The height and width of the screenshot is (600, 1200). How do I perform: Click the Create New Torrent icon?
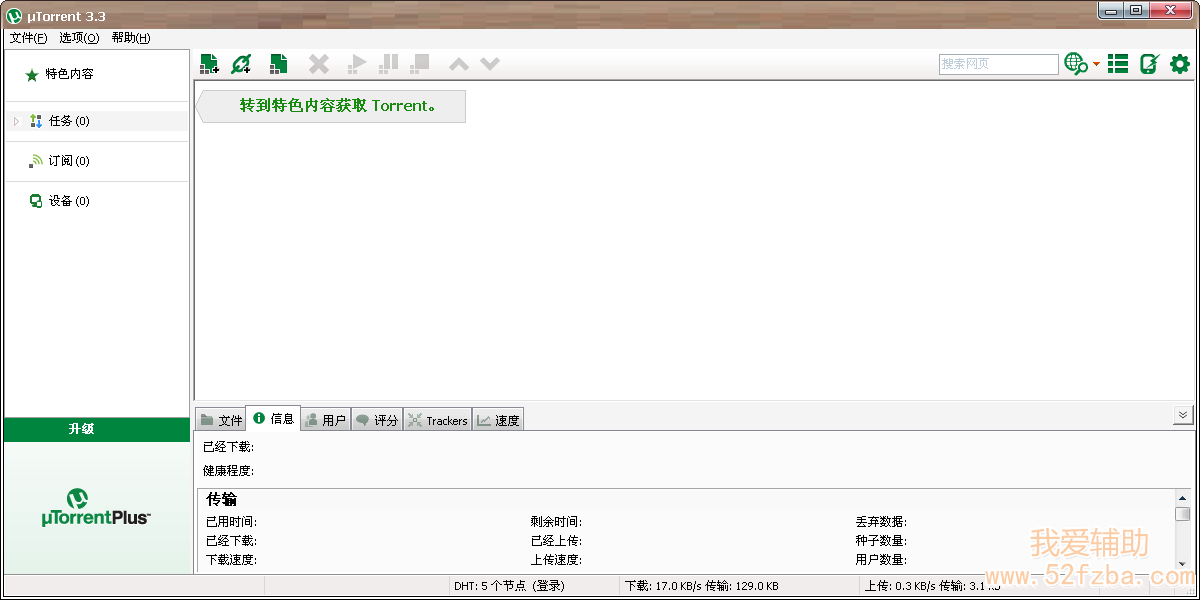point(279,64)
